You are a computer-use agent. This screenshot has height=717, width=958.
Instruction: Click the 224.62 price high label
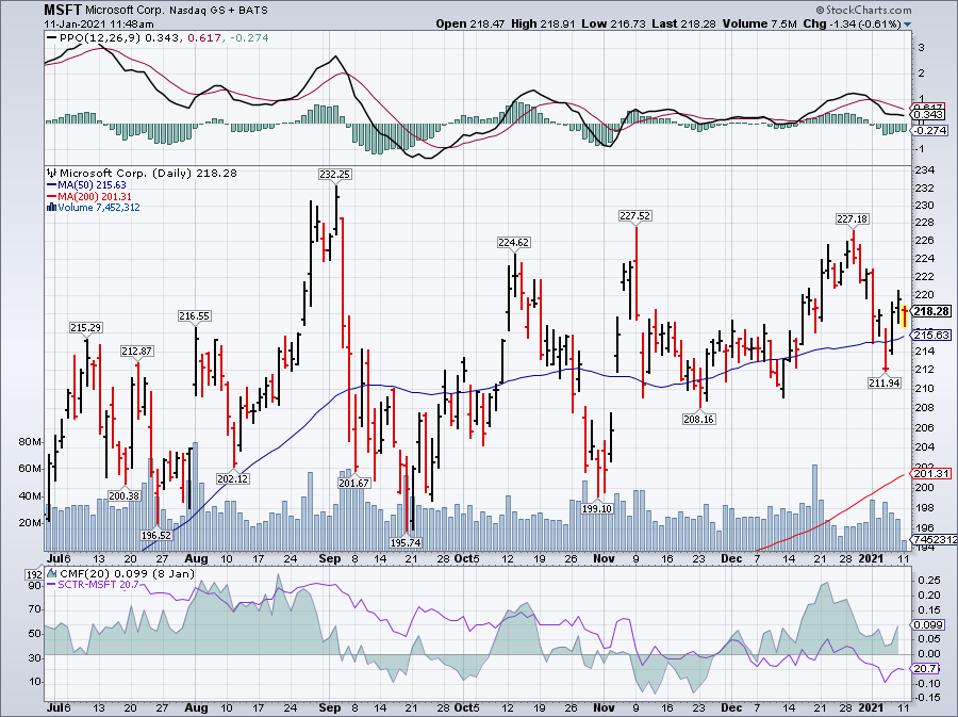(x=513, y=242)
